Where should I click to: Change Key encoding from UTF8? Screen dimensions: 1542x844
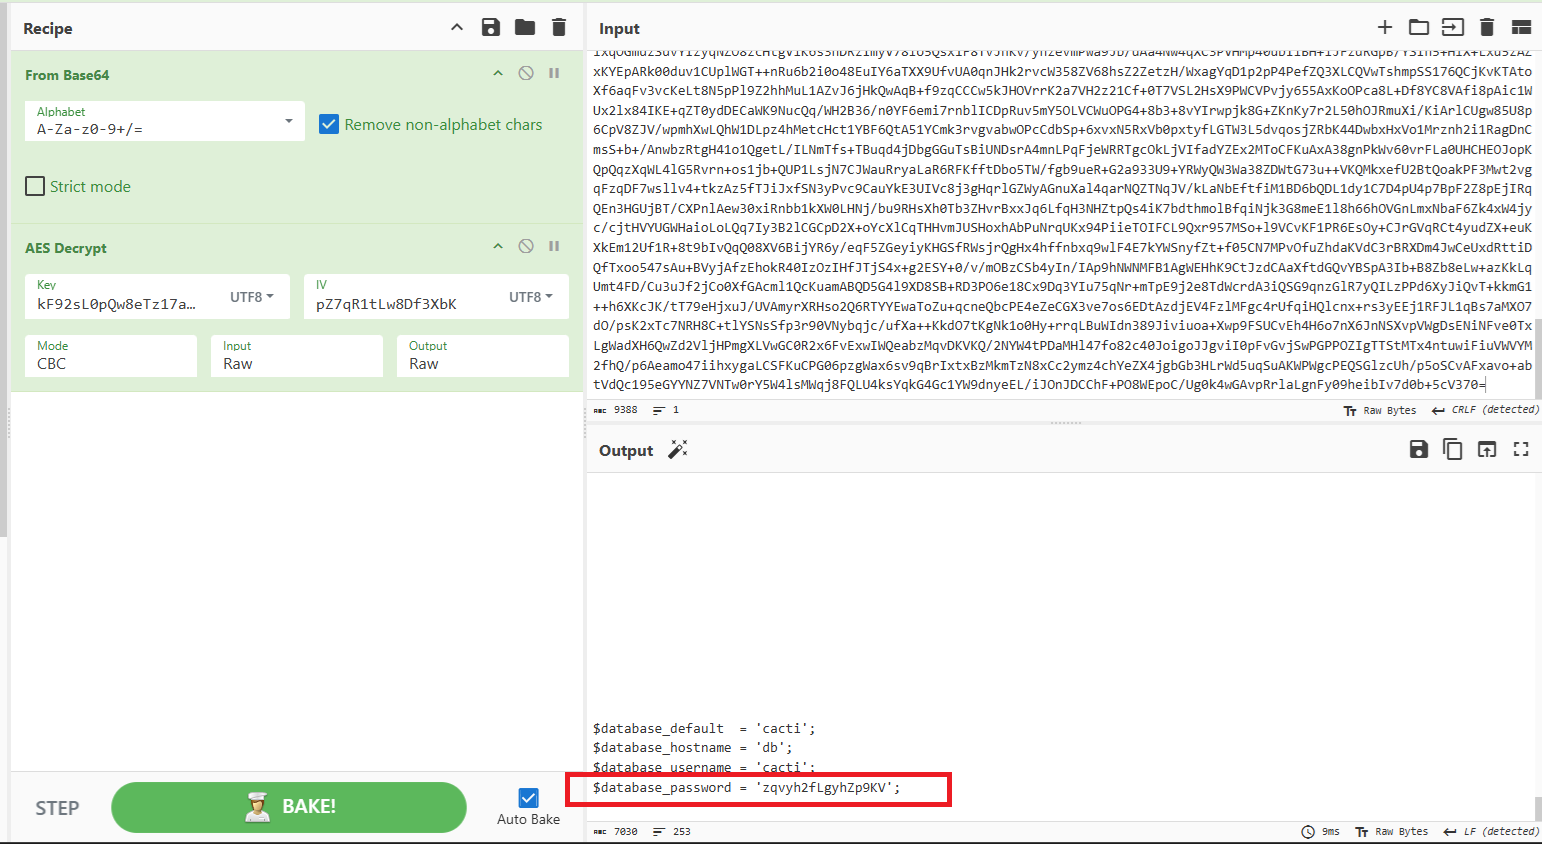pos(252,297)
